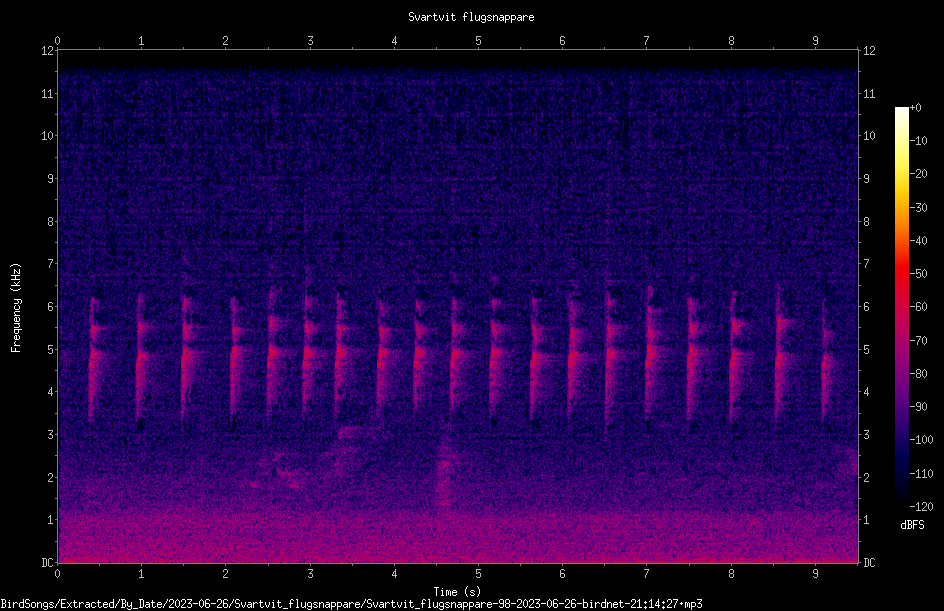The image size is (944, 611).
Task: Click the '-30' colorbar tick label
Action: pos(918,208)
